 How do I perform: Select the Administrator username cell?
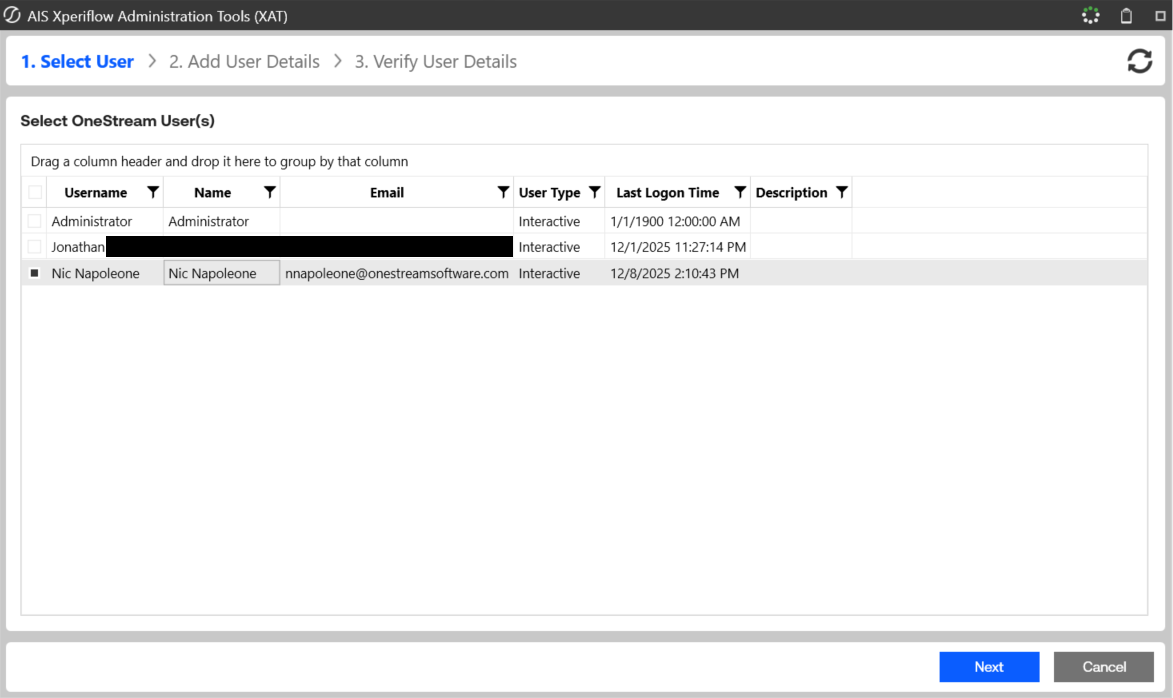pos(105,221)
